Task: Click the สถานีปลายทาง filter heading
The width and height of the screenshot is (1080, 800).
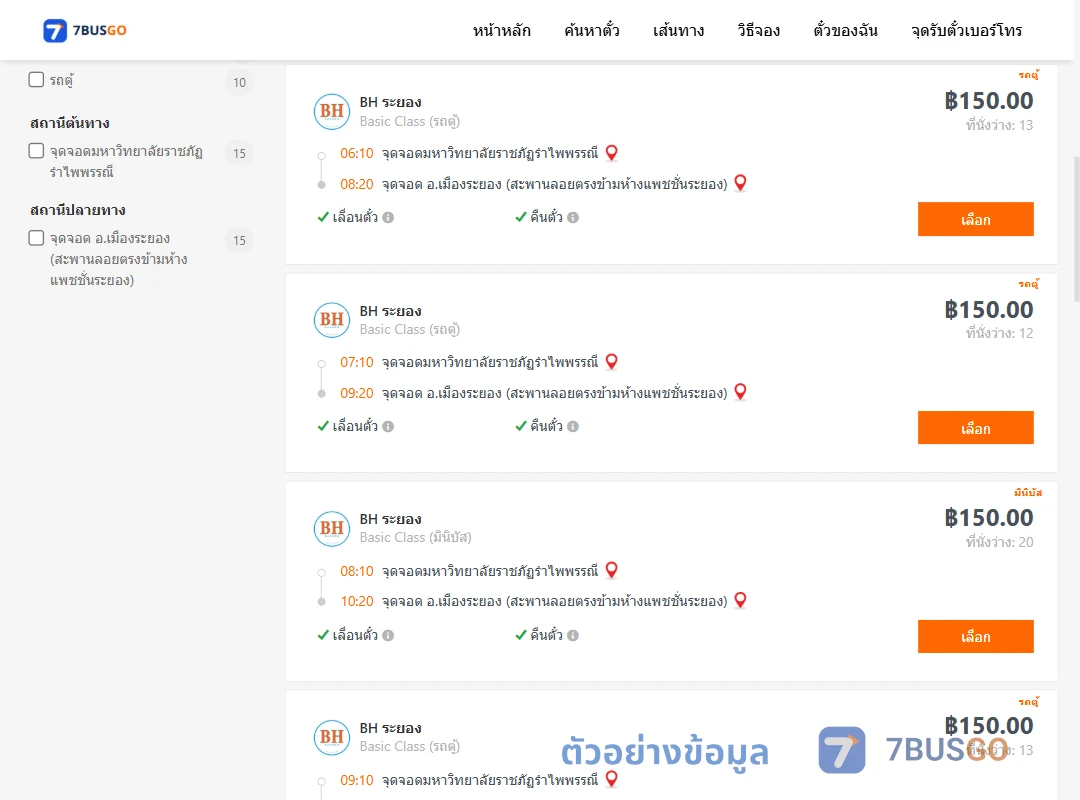Action: click(78, 209)
